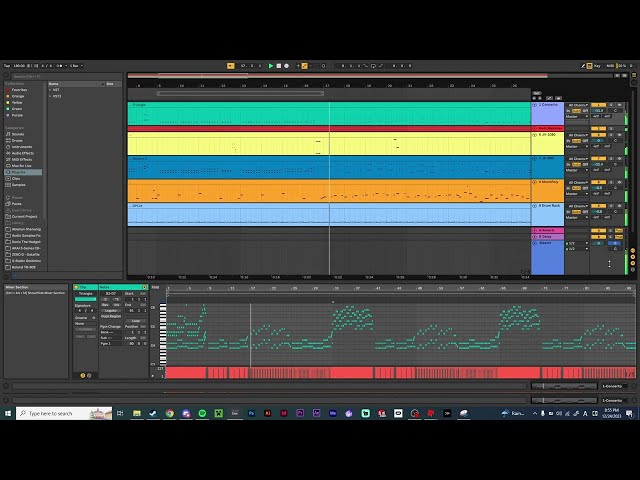Screen dimensions: 640x480
Task: Set the Concerto track monitor to Auto
Action: click(576, 111)
